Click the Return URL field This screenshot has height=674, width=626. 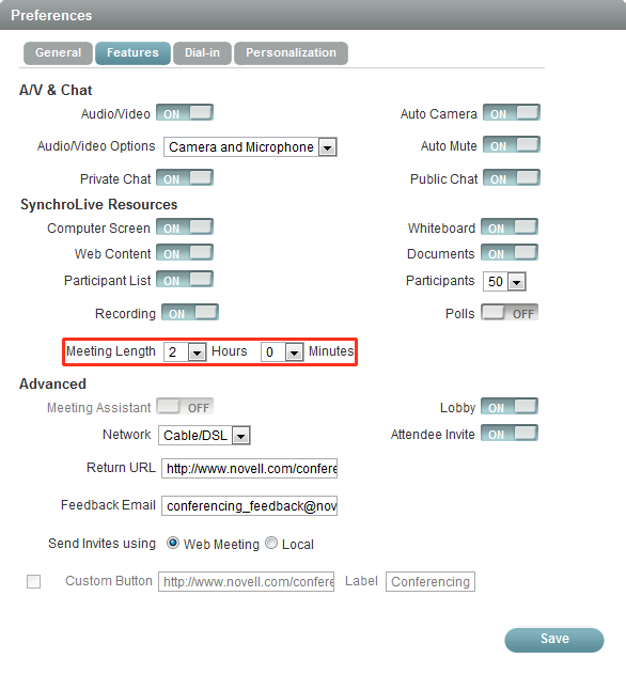pyautogui.click(x=249, y=468)
